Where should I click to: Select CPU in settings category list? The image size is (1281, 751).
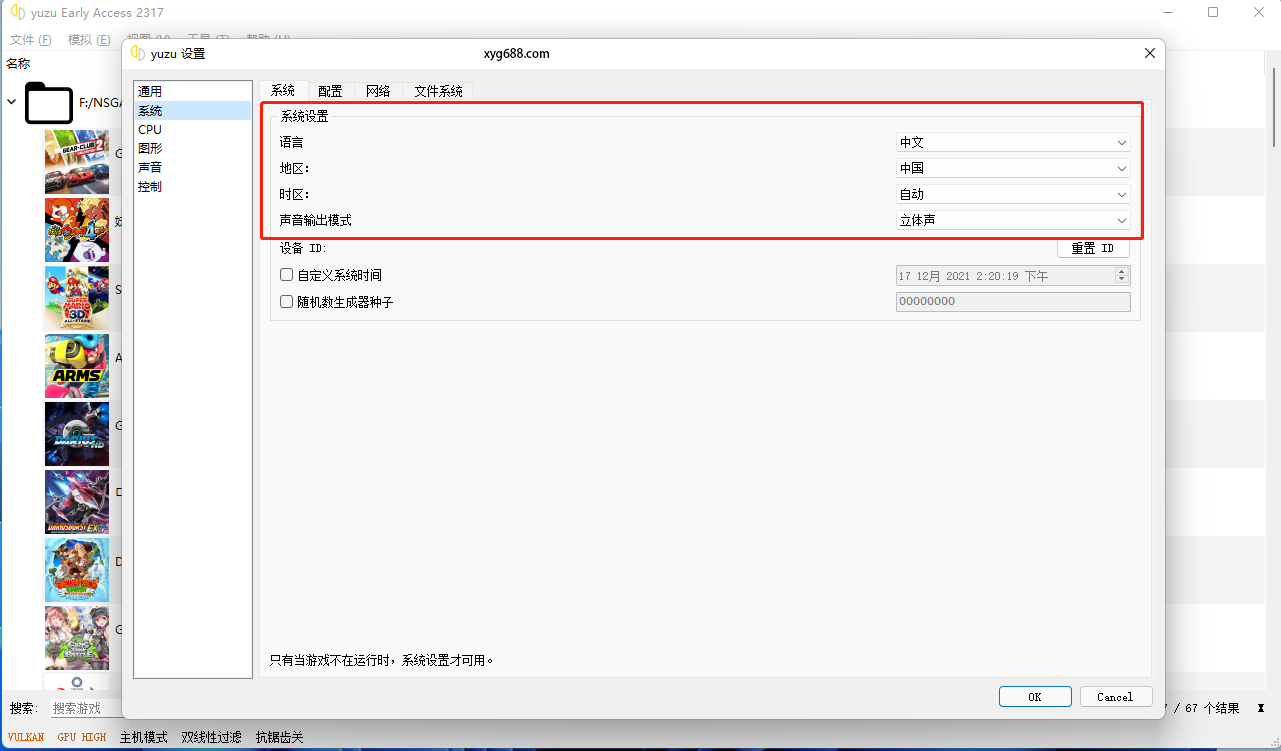click(x=193, y=130)
